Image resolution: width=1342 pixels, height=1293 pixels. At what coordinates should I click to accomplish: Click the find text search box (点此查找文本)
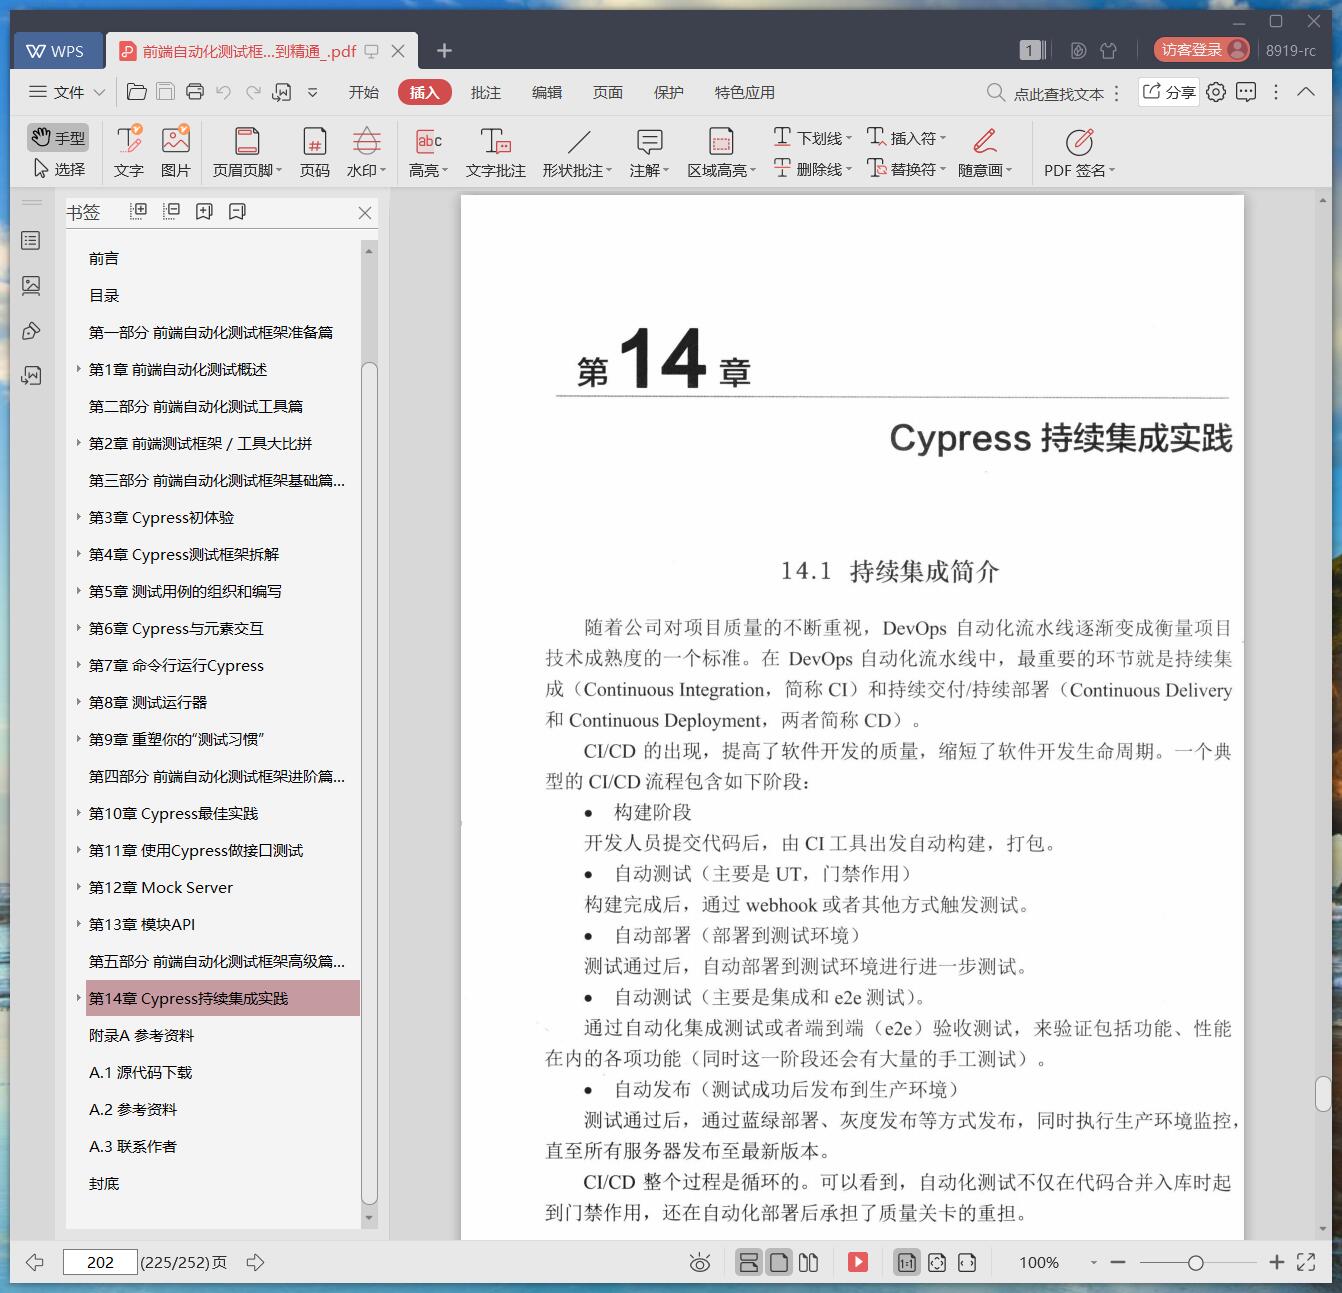coord(1045,93)
